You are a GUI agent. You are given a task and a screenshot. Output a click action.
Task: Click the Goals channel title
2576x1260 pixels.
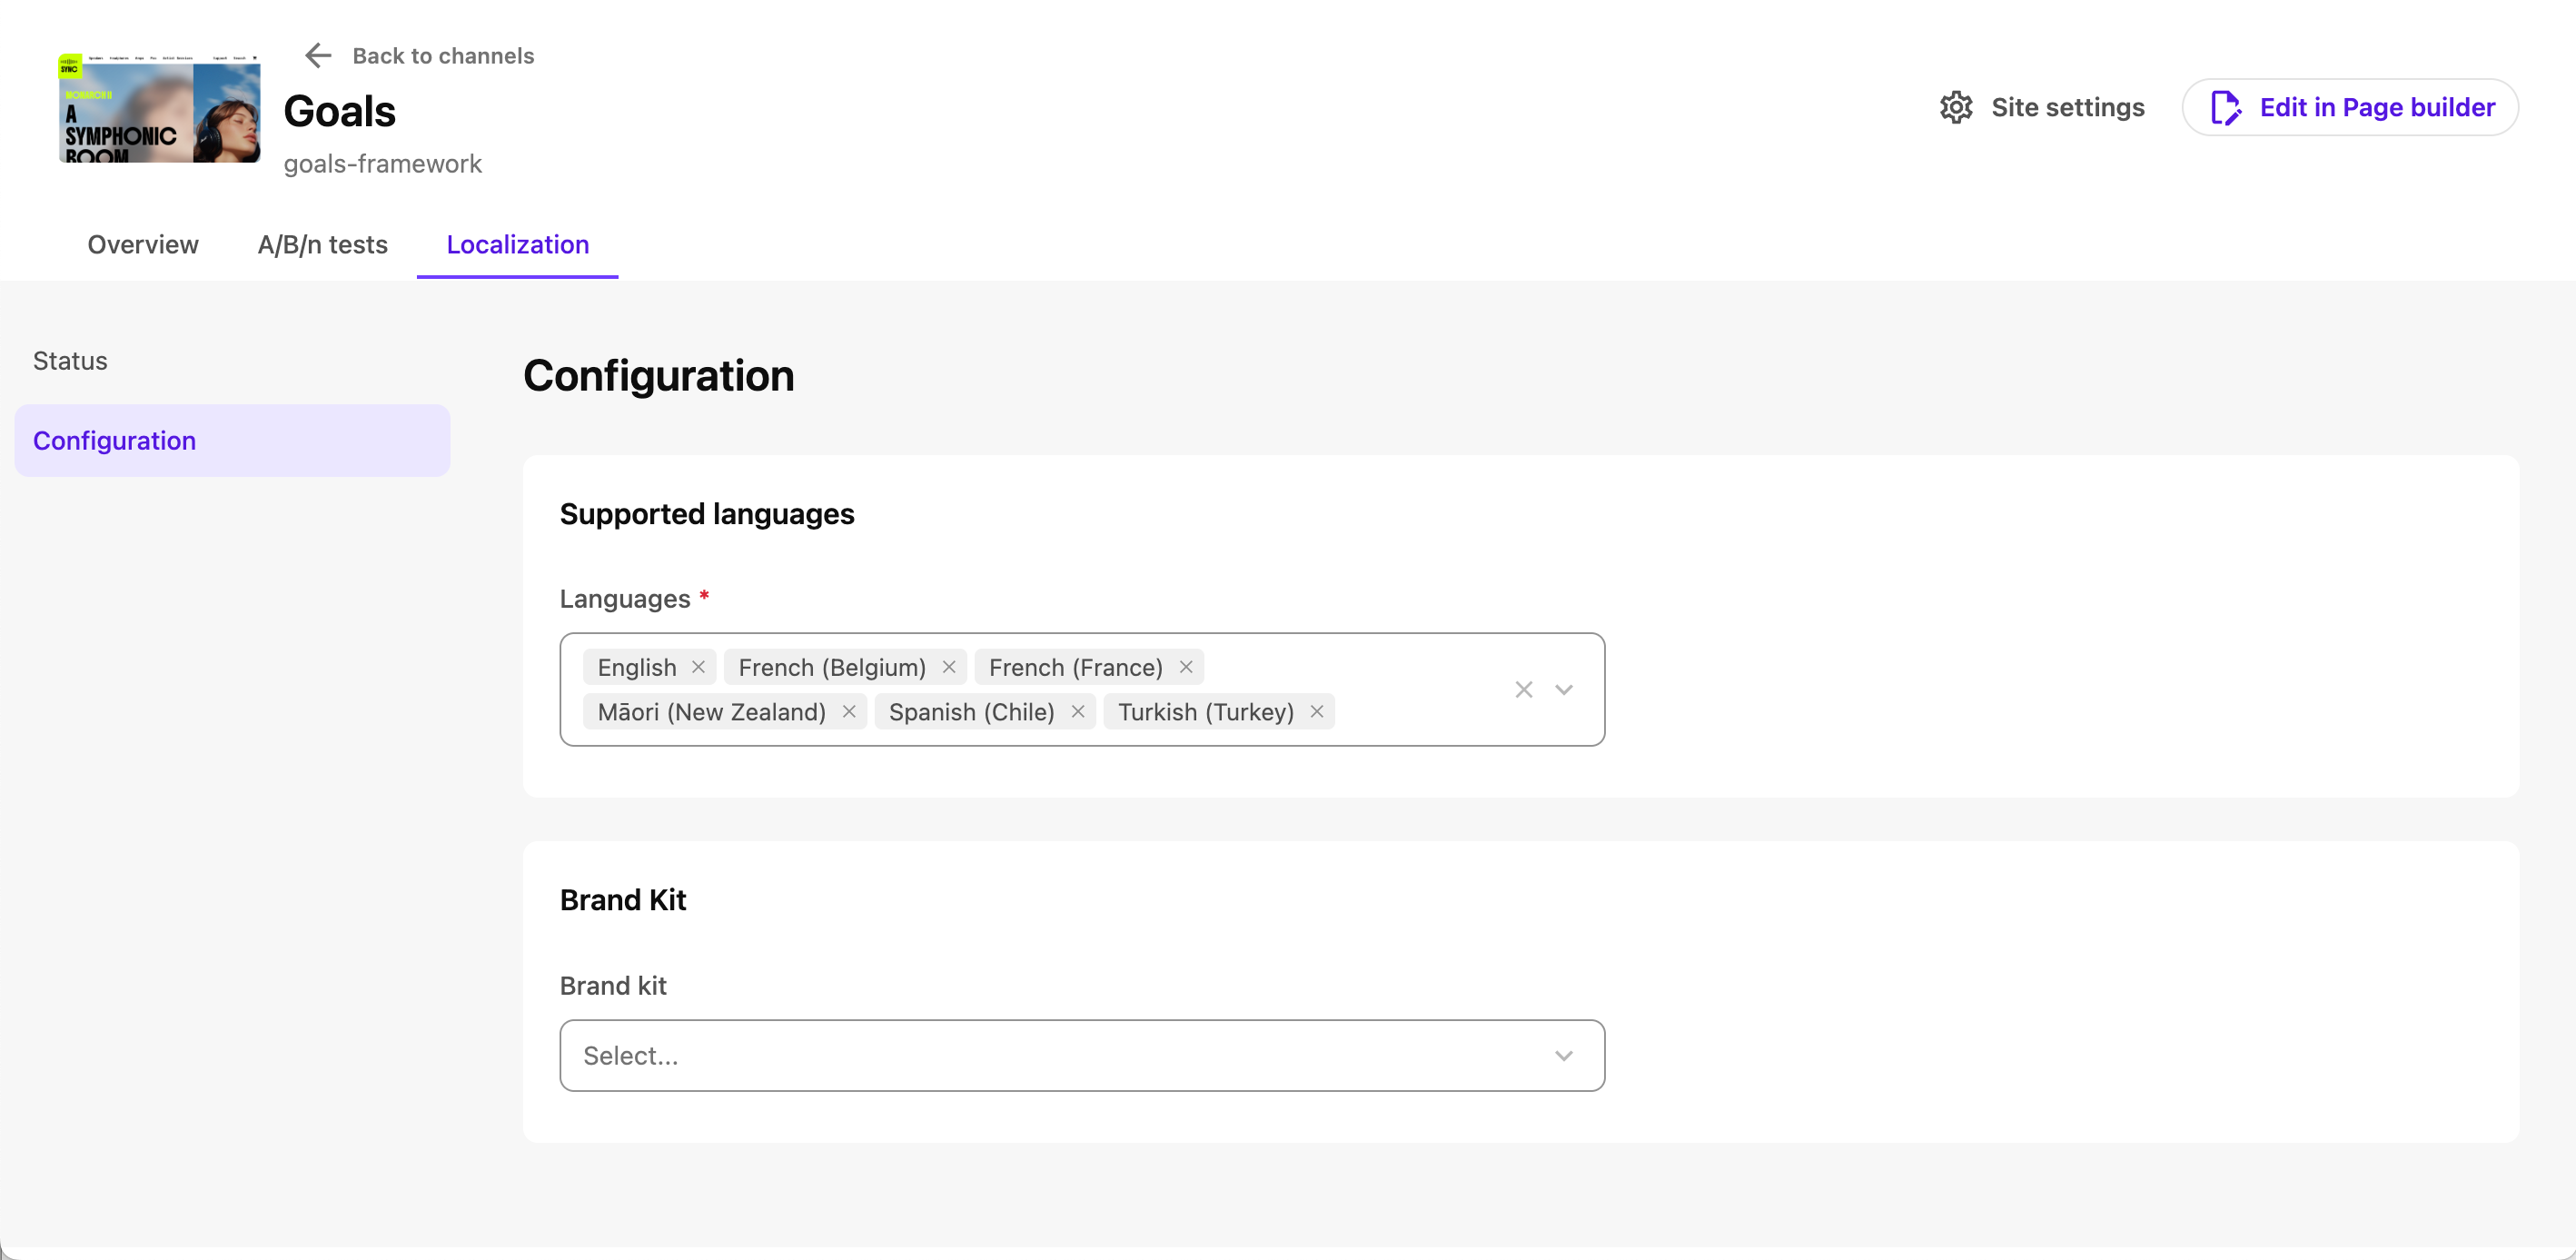pyautogui.click(x=339, y=111)
